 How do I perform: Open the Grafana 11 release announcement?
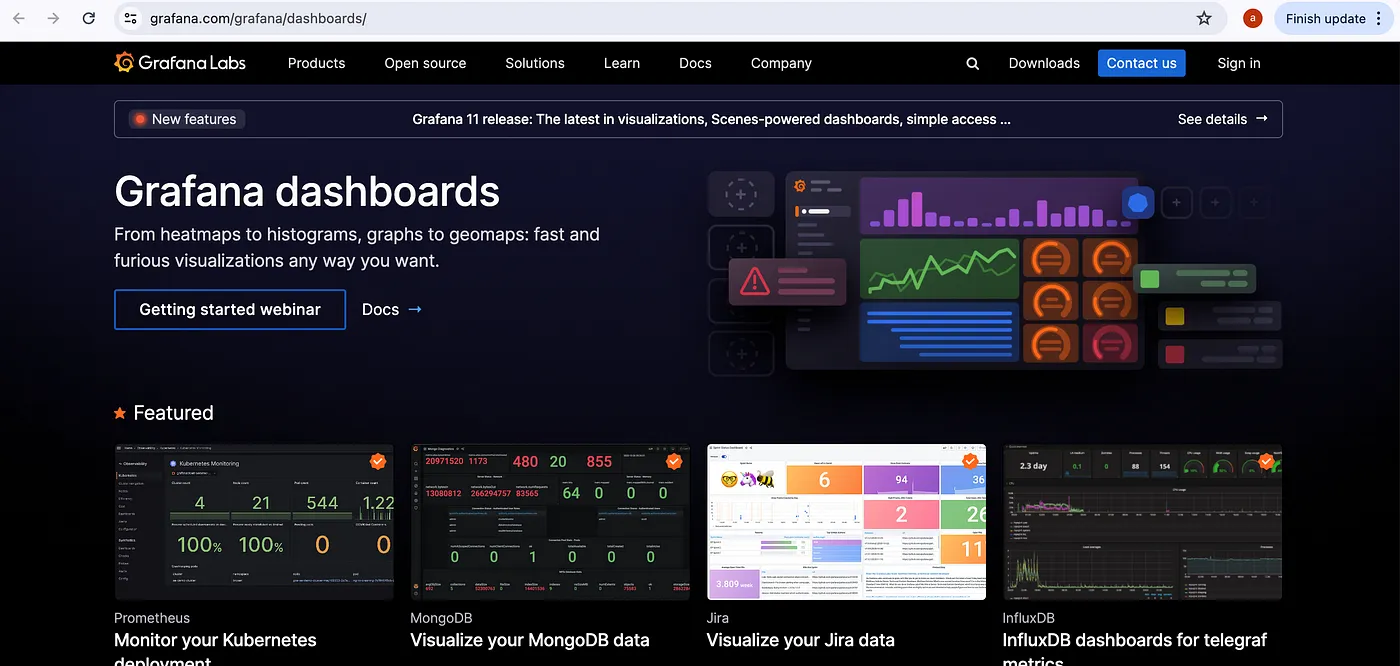pyautogui.click(x=711, y=119)
